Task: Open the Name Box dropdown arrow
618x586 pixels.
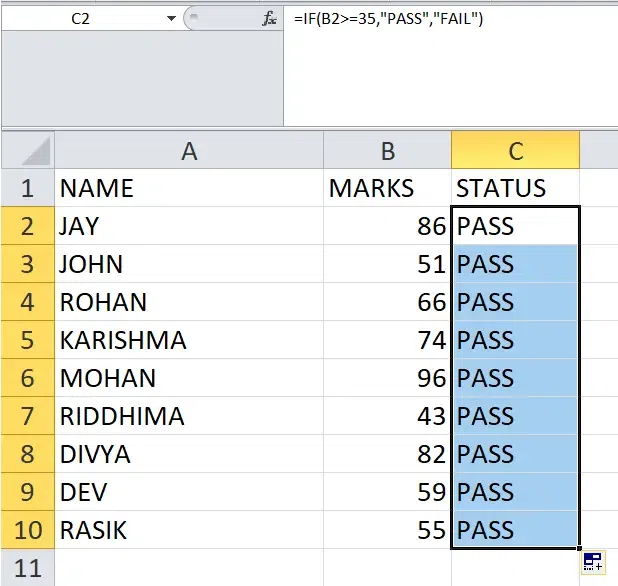Action: tap(171, 19)
